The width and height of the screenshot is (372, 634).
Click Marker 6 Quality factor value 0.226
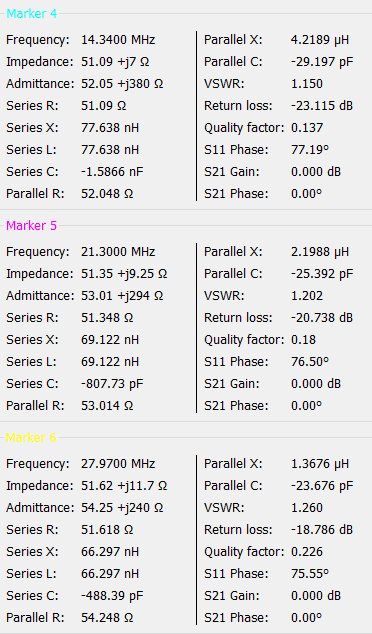point(307,552)
